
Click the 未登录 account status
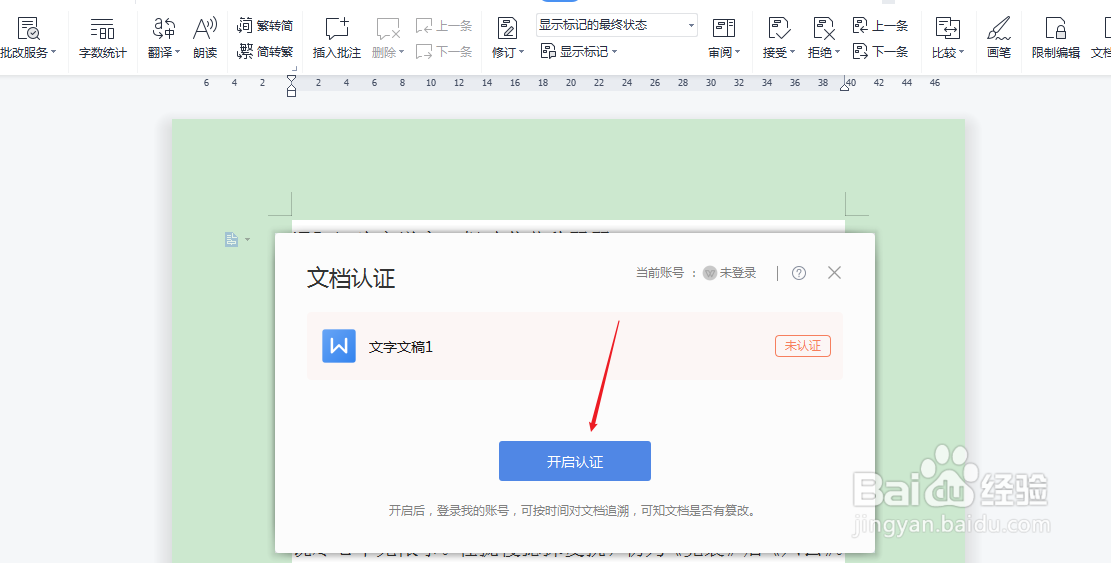tap(730, 273)
